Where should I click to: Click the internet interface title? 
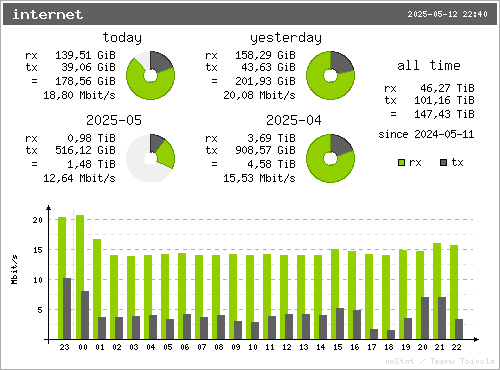tap(48, 14)
